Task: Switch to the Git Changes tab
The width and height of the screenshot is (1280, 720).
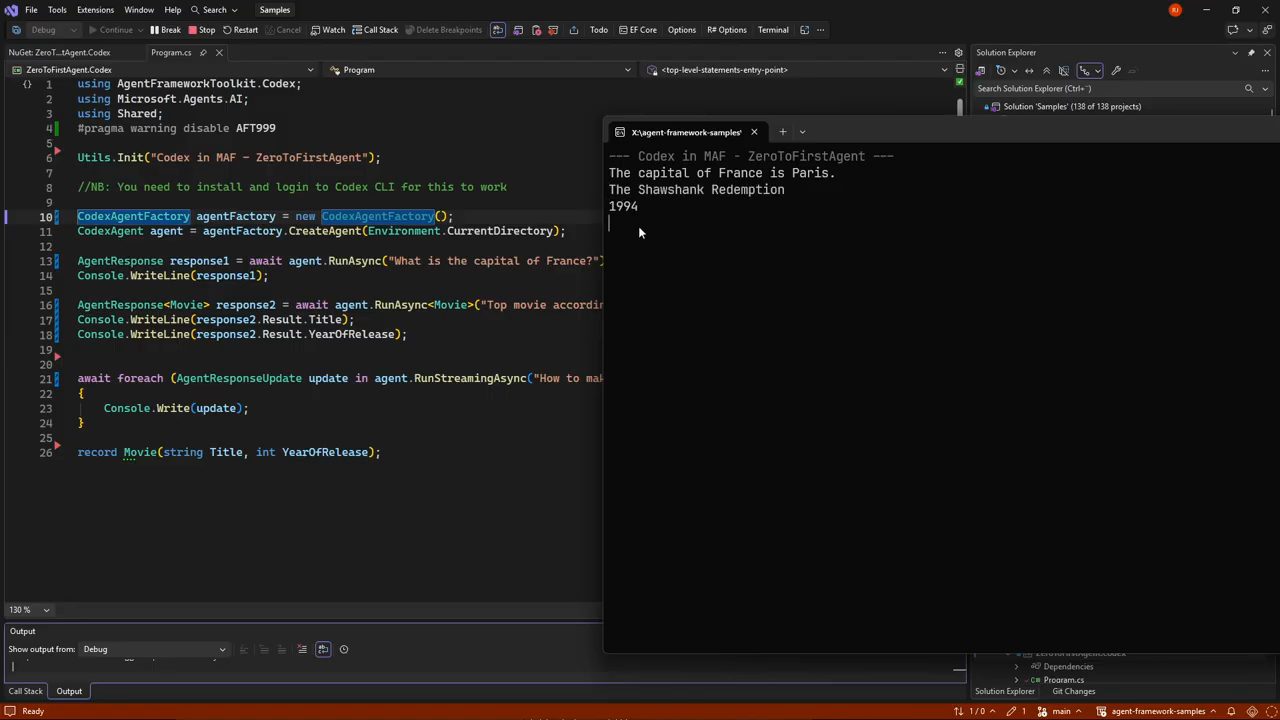Action: (x=1073, y=691)
